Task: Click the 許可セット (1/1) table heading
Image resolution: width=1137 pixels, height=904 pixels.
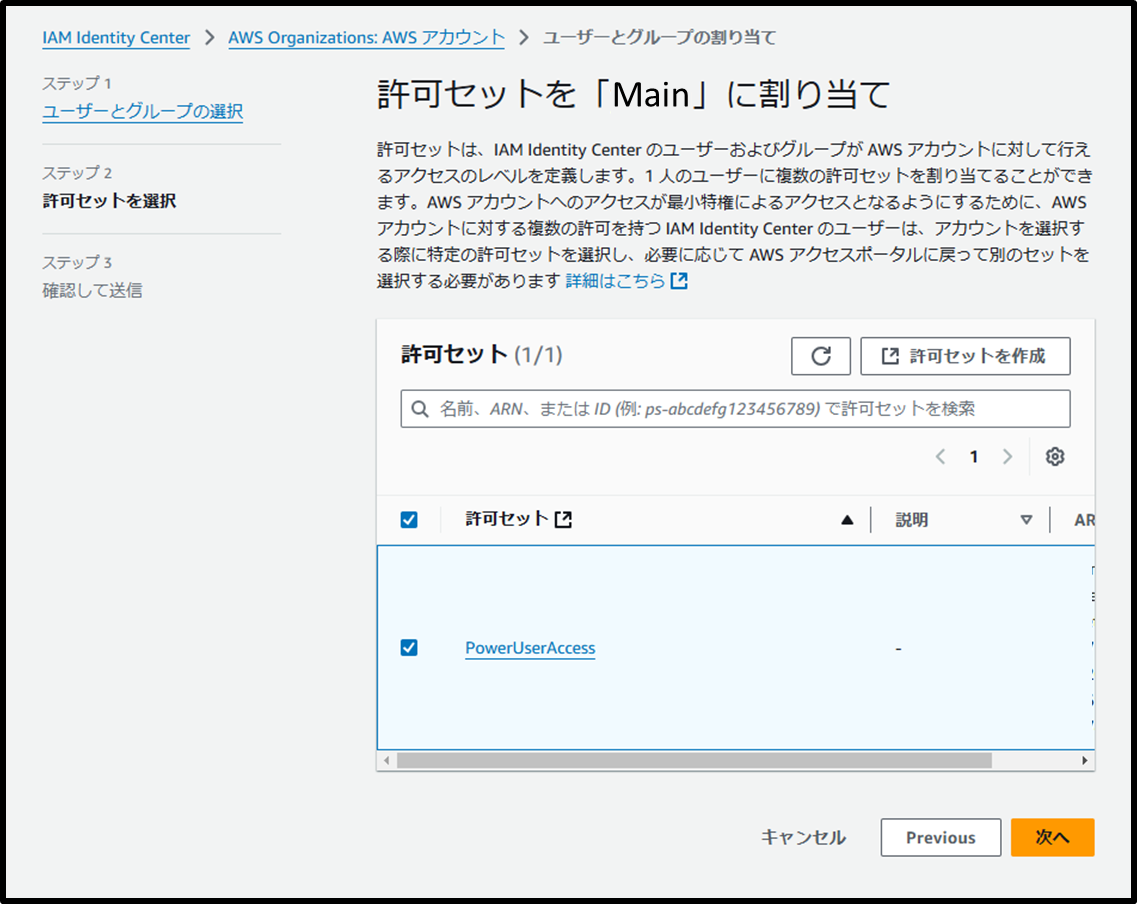Action: pos(481,354)
